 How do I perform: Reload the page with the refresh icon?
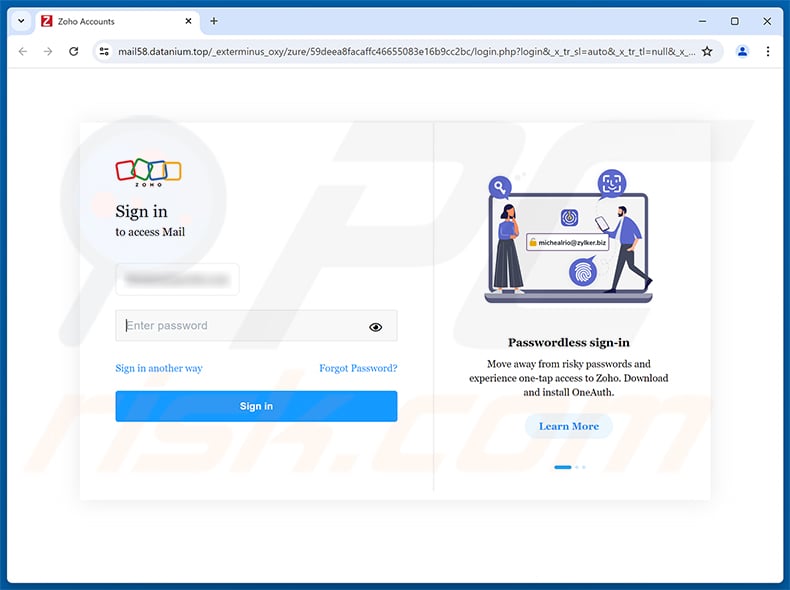(74, 51)
